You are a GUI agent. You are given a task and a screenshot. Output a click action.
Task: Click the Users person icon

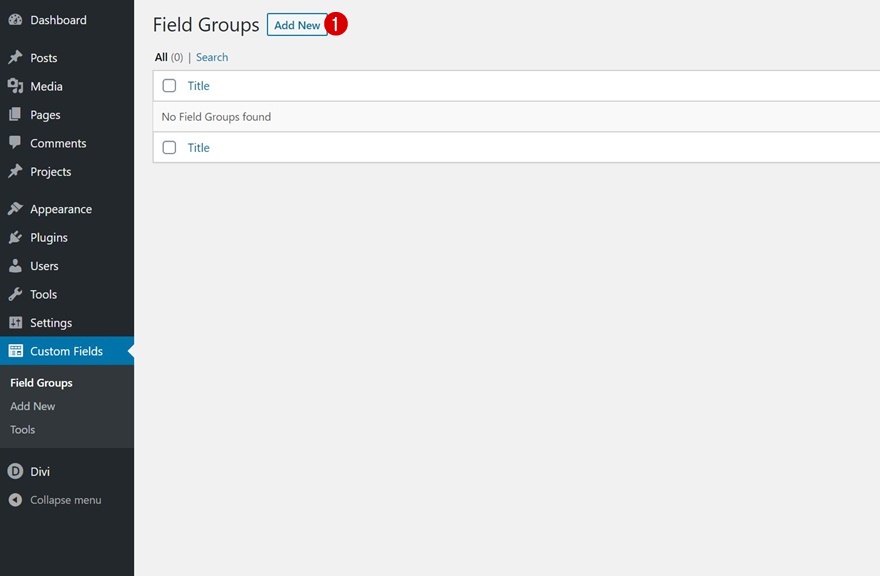[15, 266]
